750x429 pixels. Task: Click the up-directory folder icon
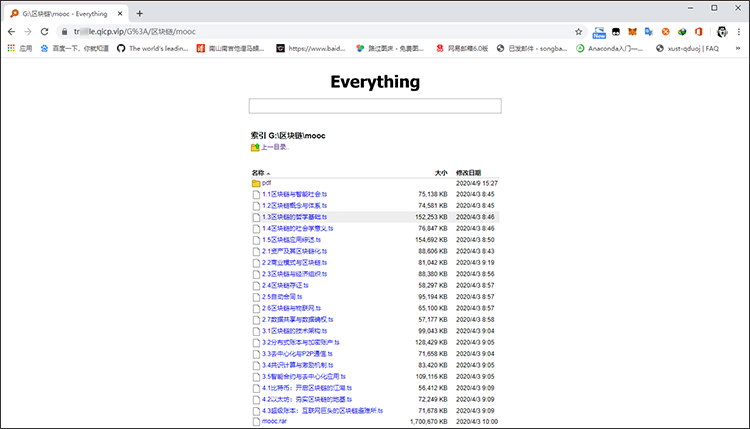pos(255,147)
